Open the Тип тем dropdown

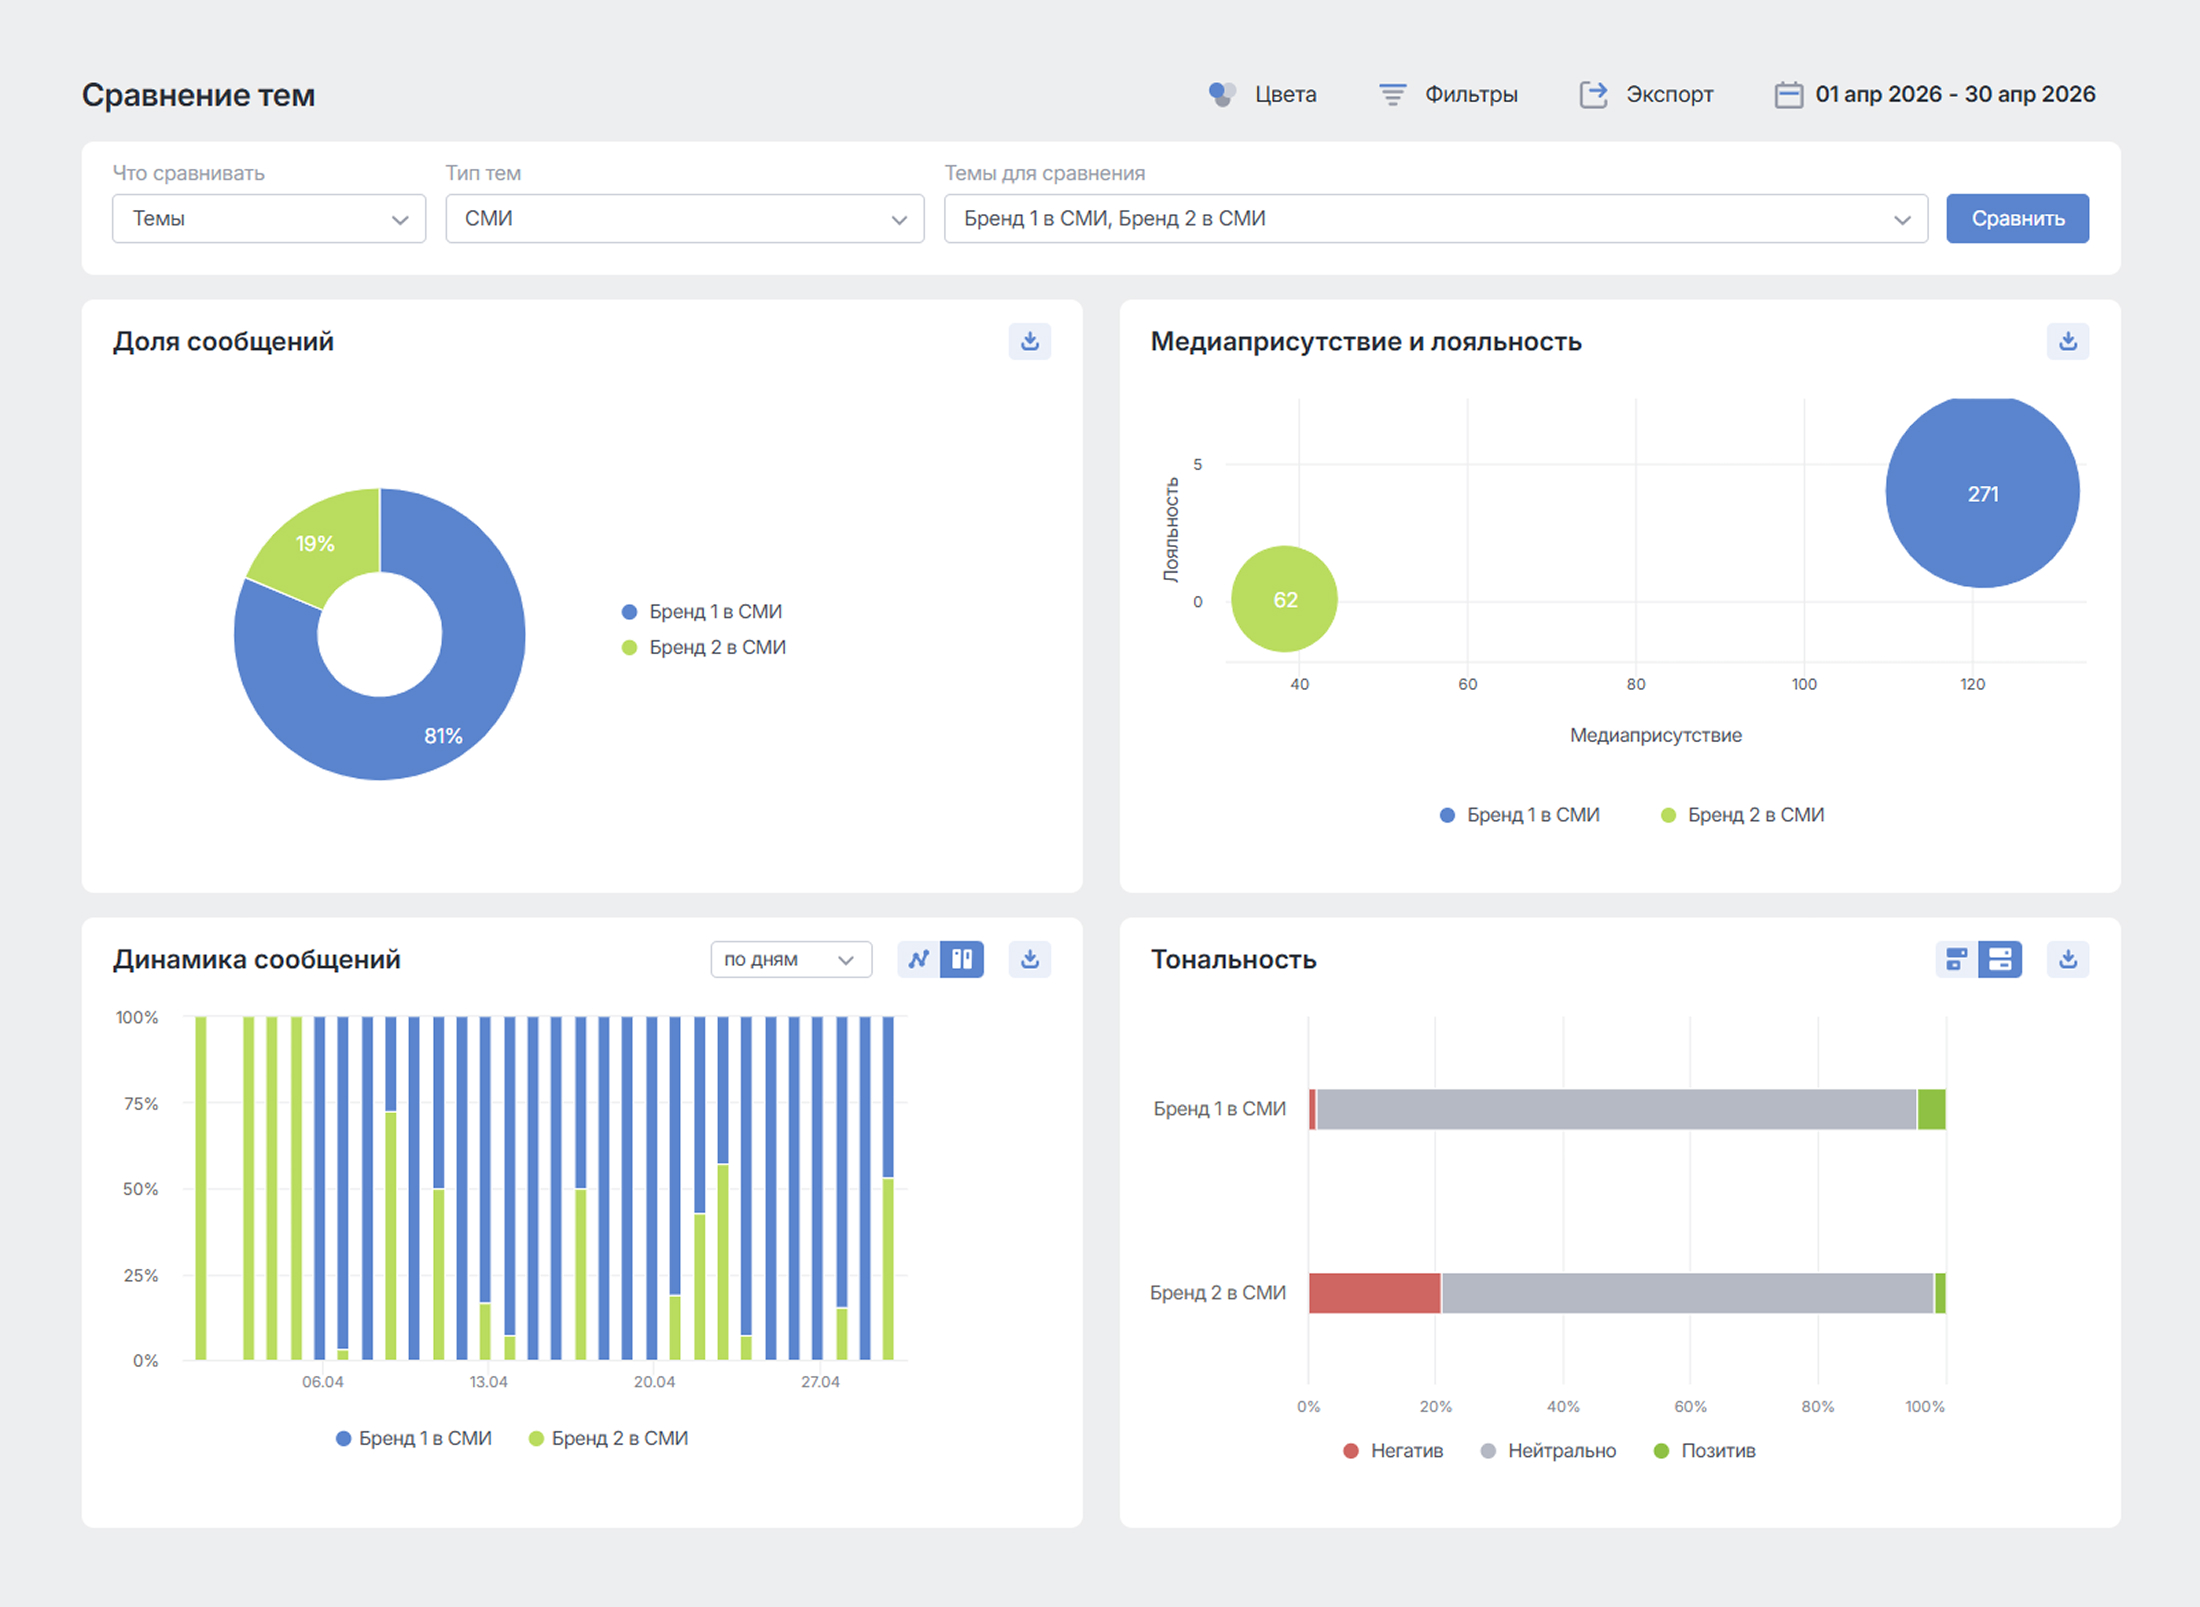click(x=684, y=218)
